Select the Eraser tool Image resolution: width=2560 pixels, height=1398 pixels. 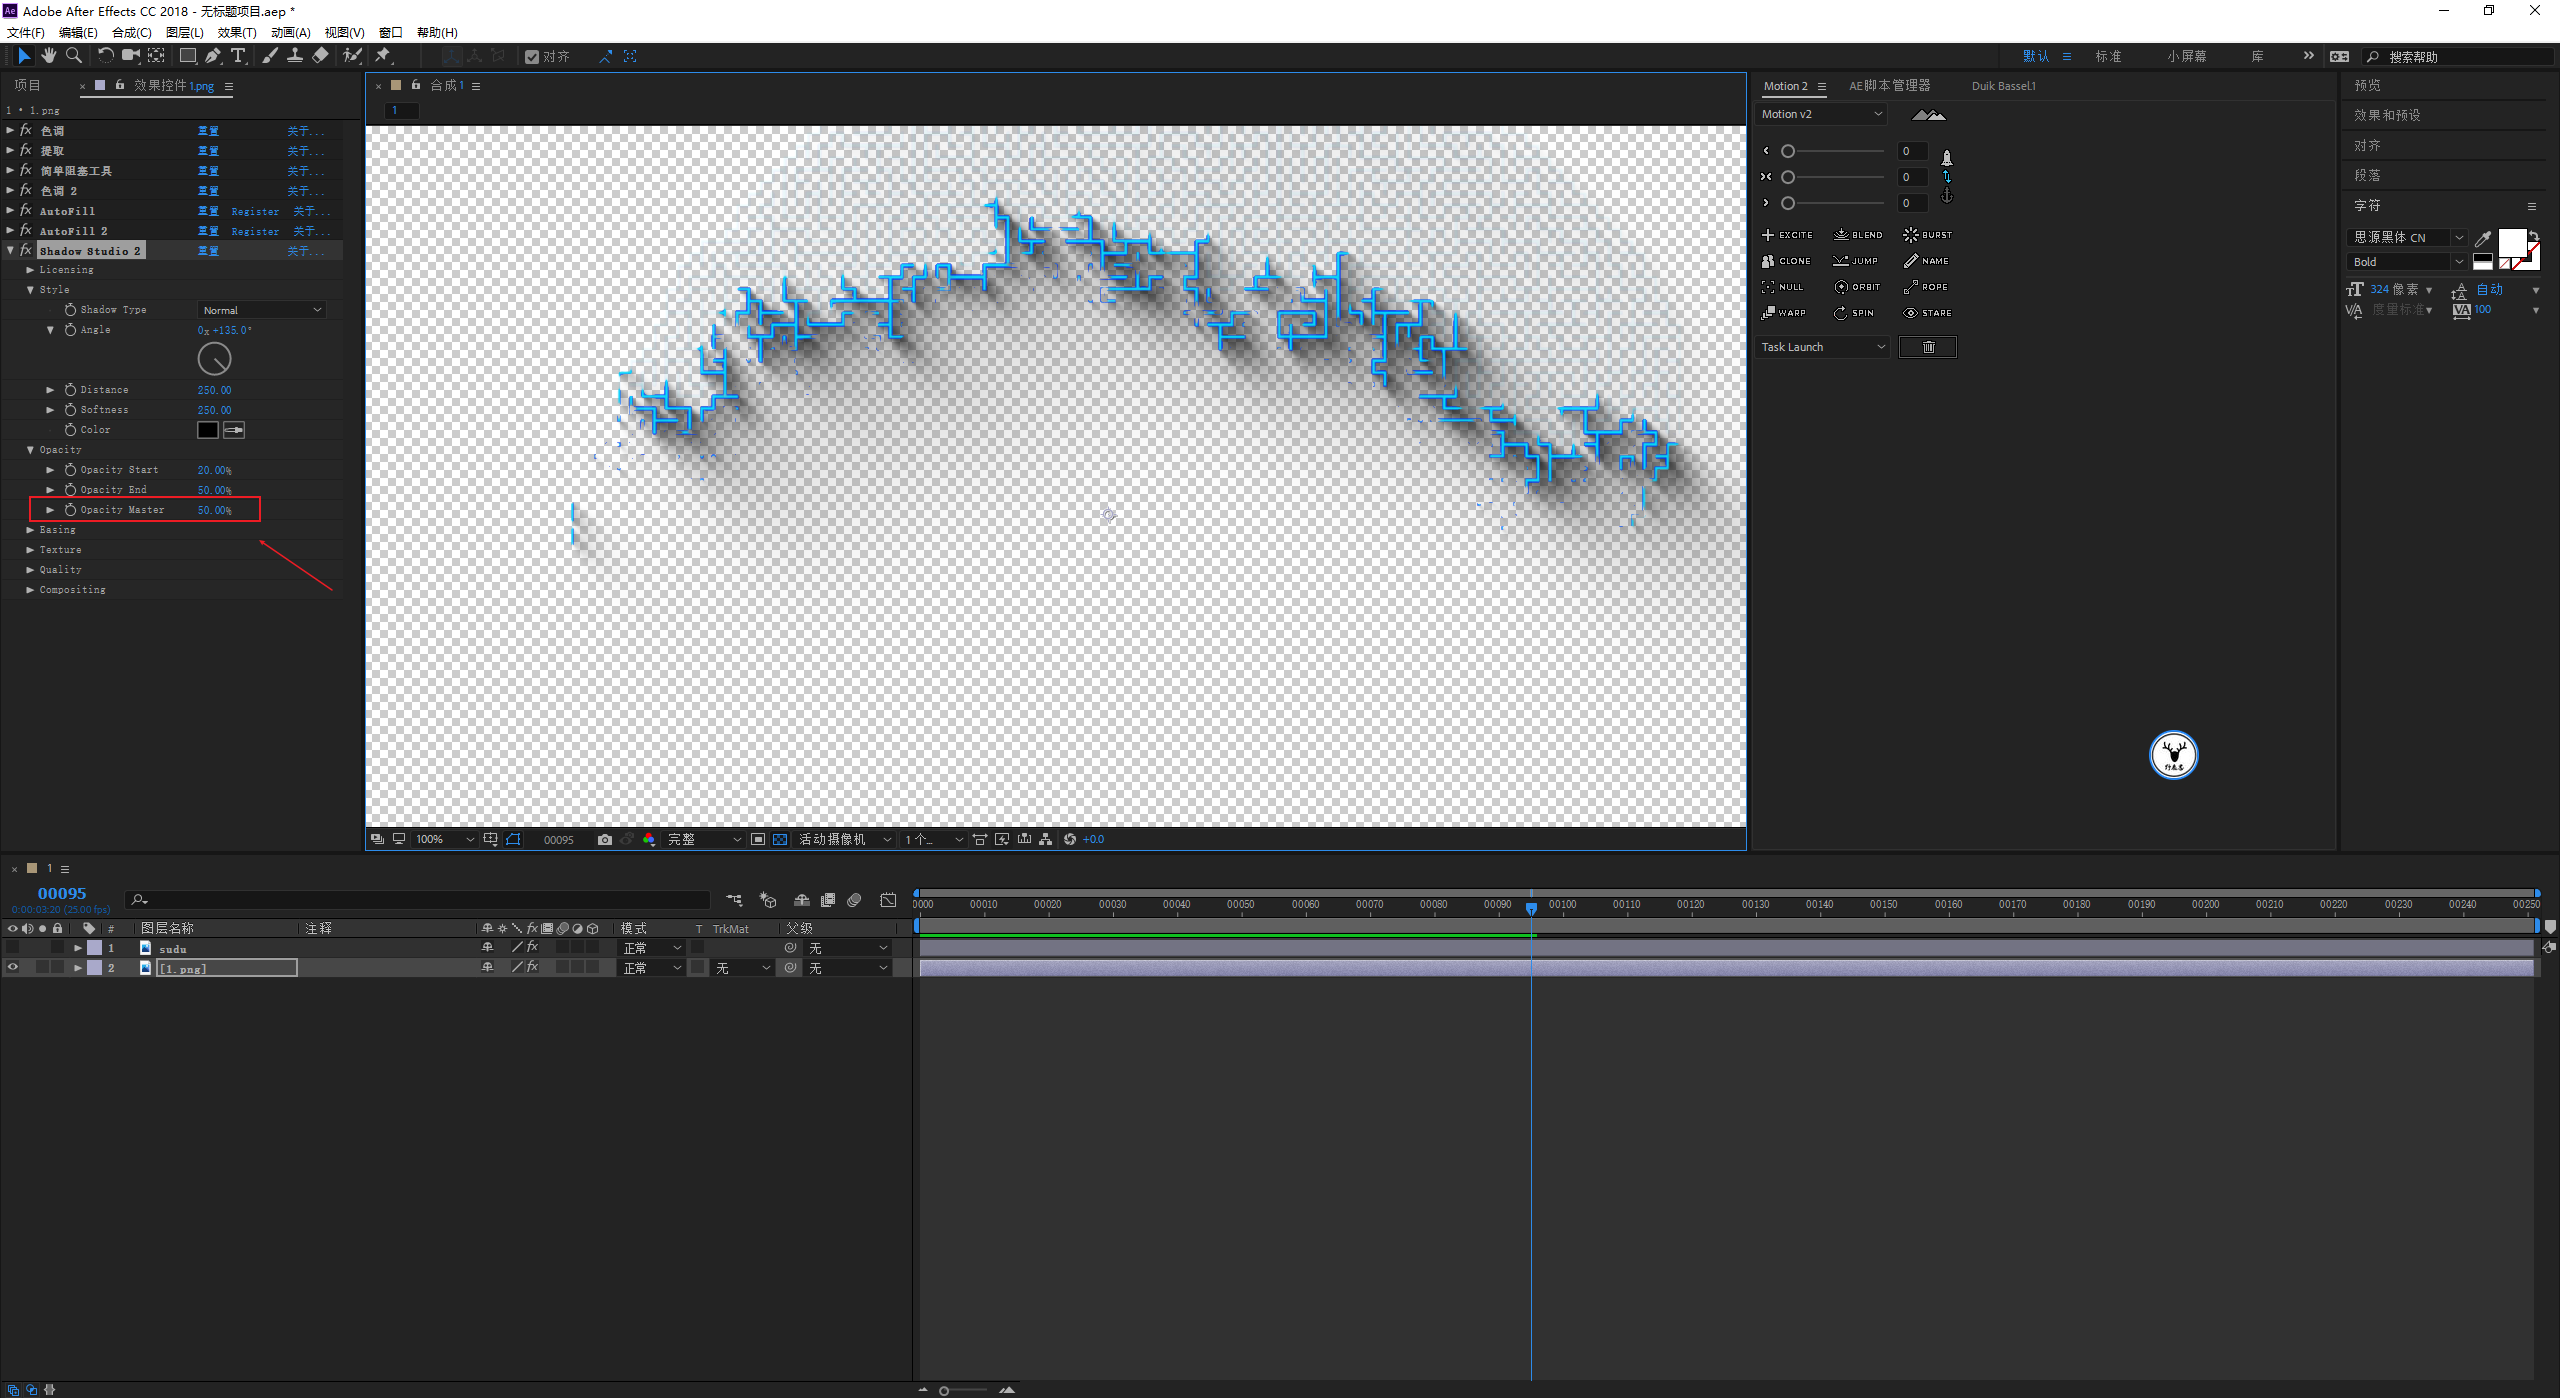pyautogui.click(x=320, y=56)
